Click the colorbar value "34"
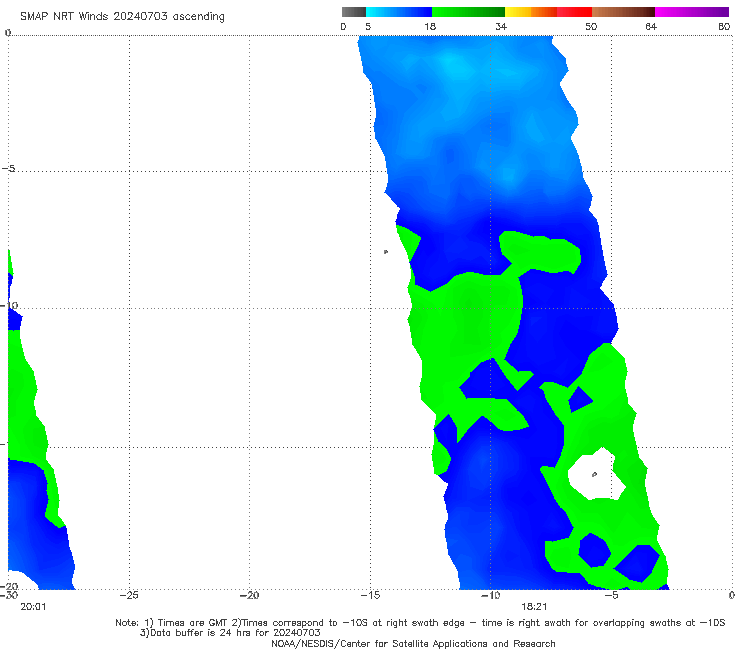 501,26
